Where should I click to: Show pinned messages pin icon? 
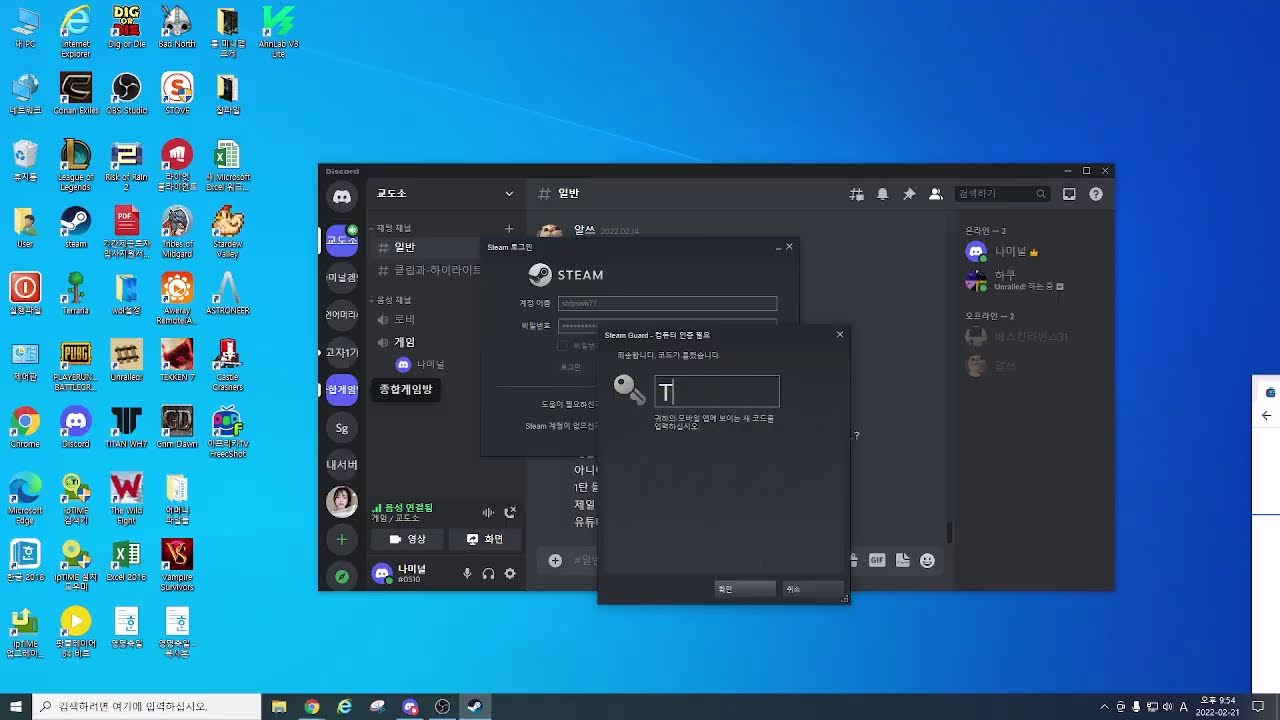pyautogui.click(x=909, y=194)
